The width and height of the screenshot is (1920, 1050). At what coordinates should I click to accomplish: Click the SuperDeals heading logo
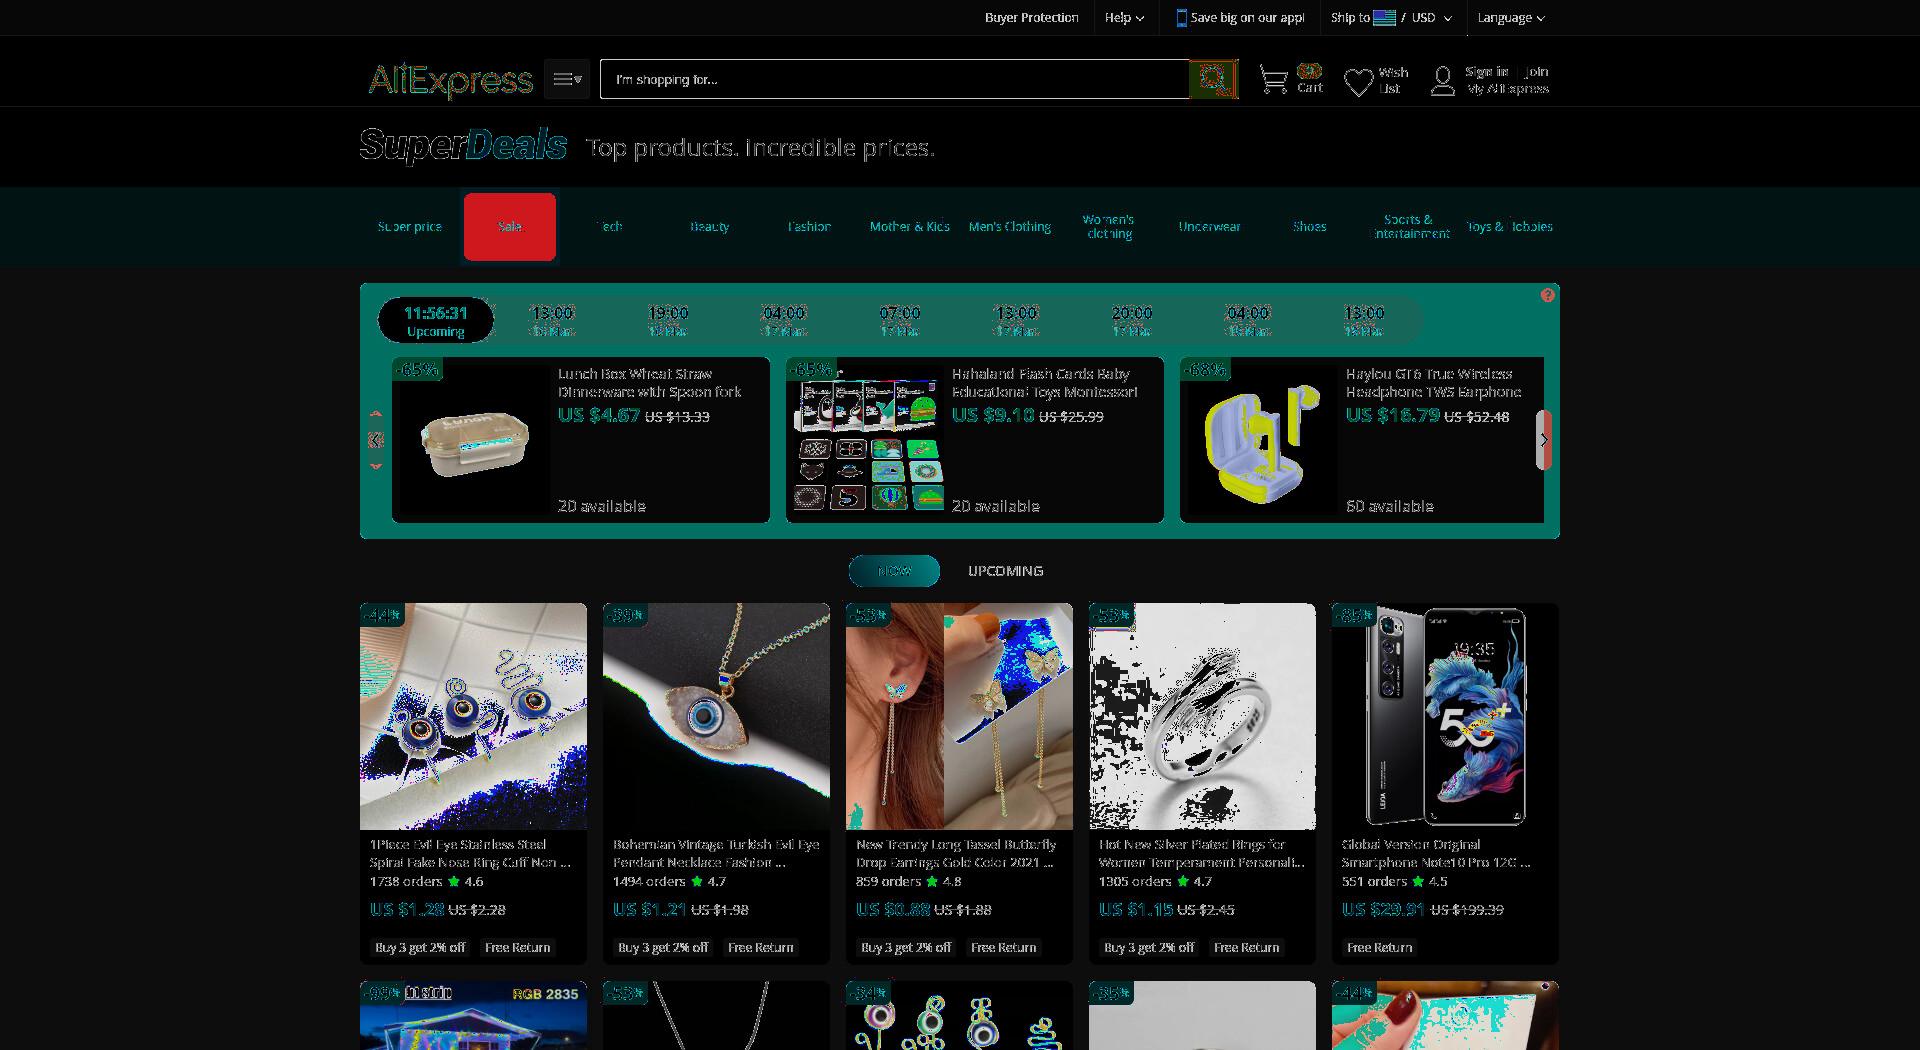coord(463,146)
